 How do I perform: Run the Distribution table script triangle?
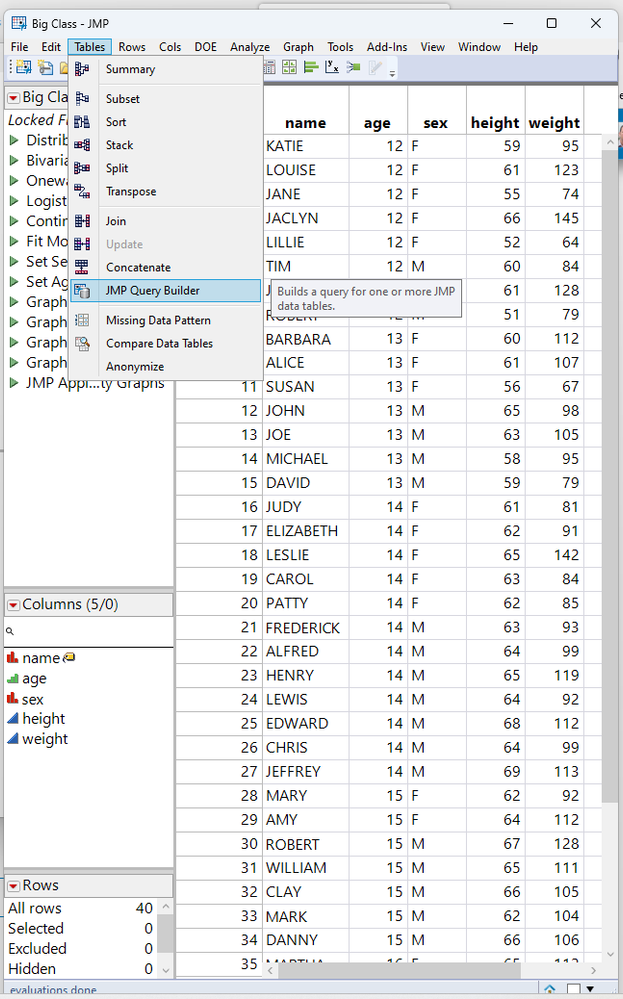tap(14, 140)
